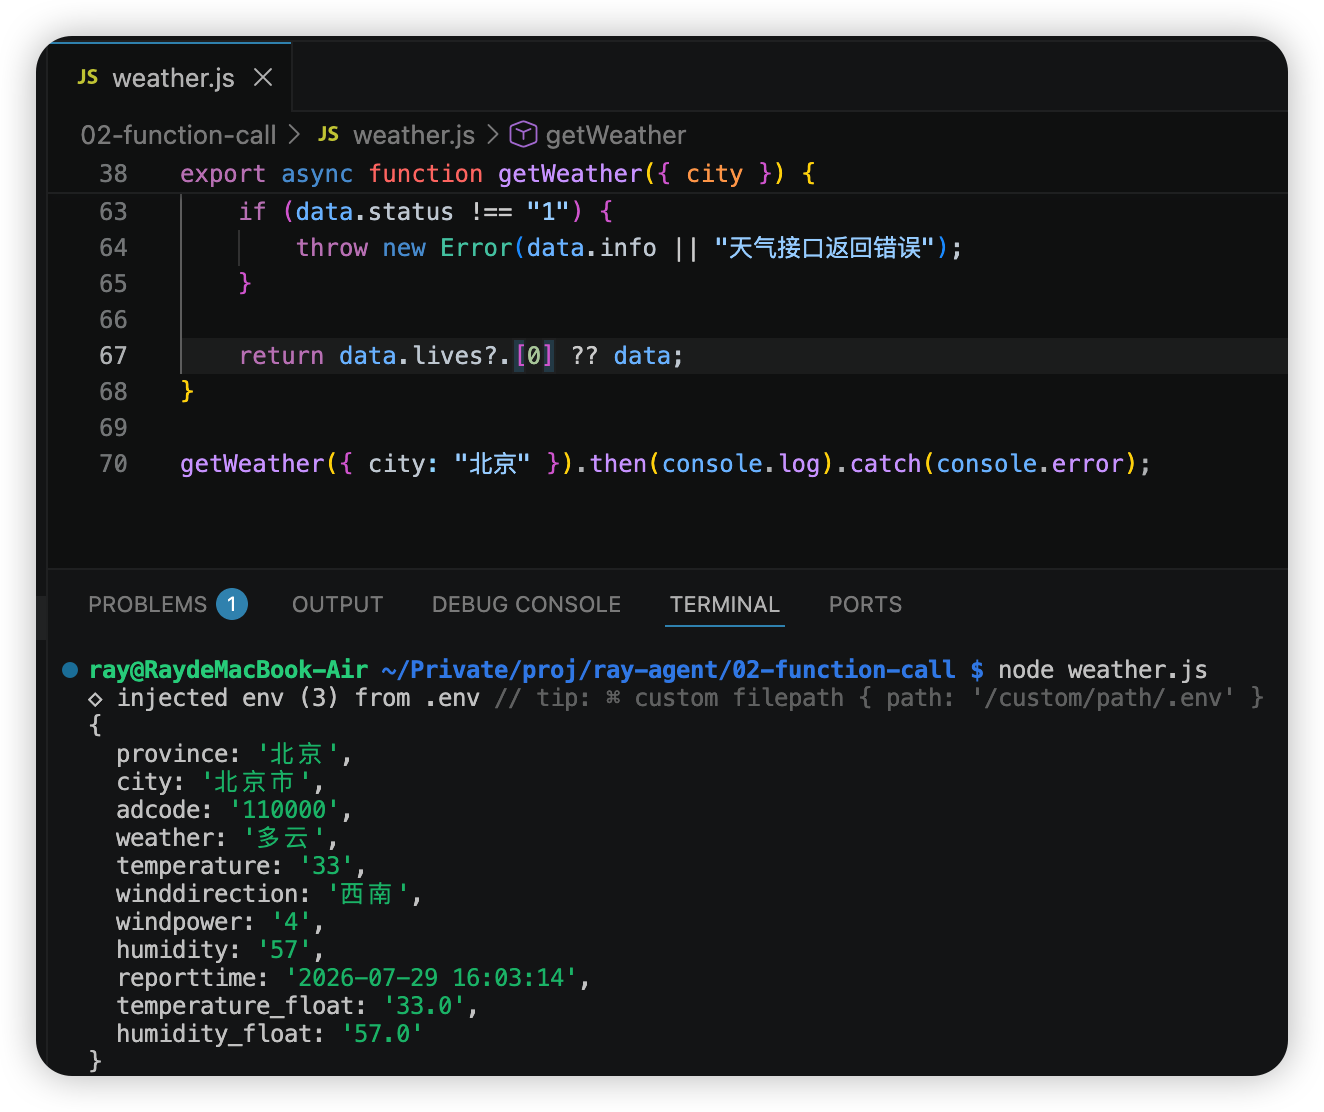Click windpower: '4' output line

220,921
